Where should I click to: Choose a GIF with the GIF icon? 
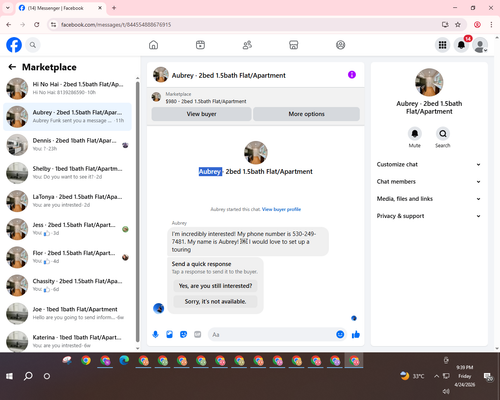tap(198, 334)
